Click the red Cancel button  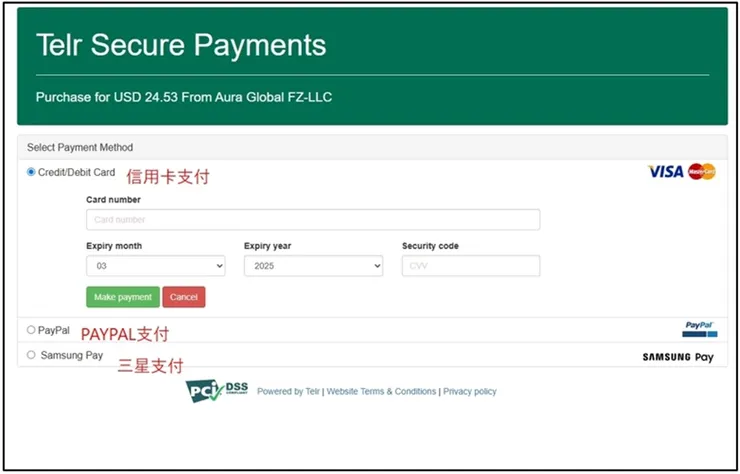click(184, 297)
